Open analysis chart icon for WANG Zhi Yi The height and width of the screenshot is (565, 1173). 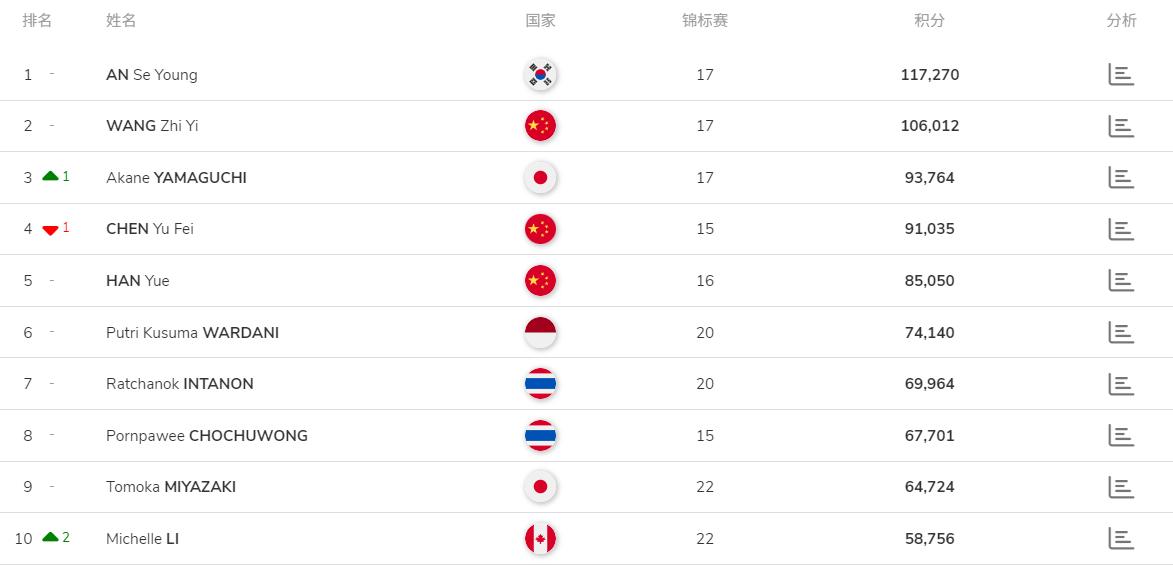[1121, 126]
